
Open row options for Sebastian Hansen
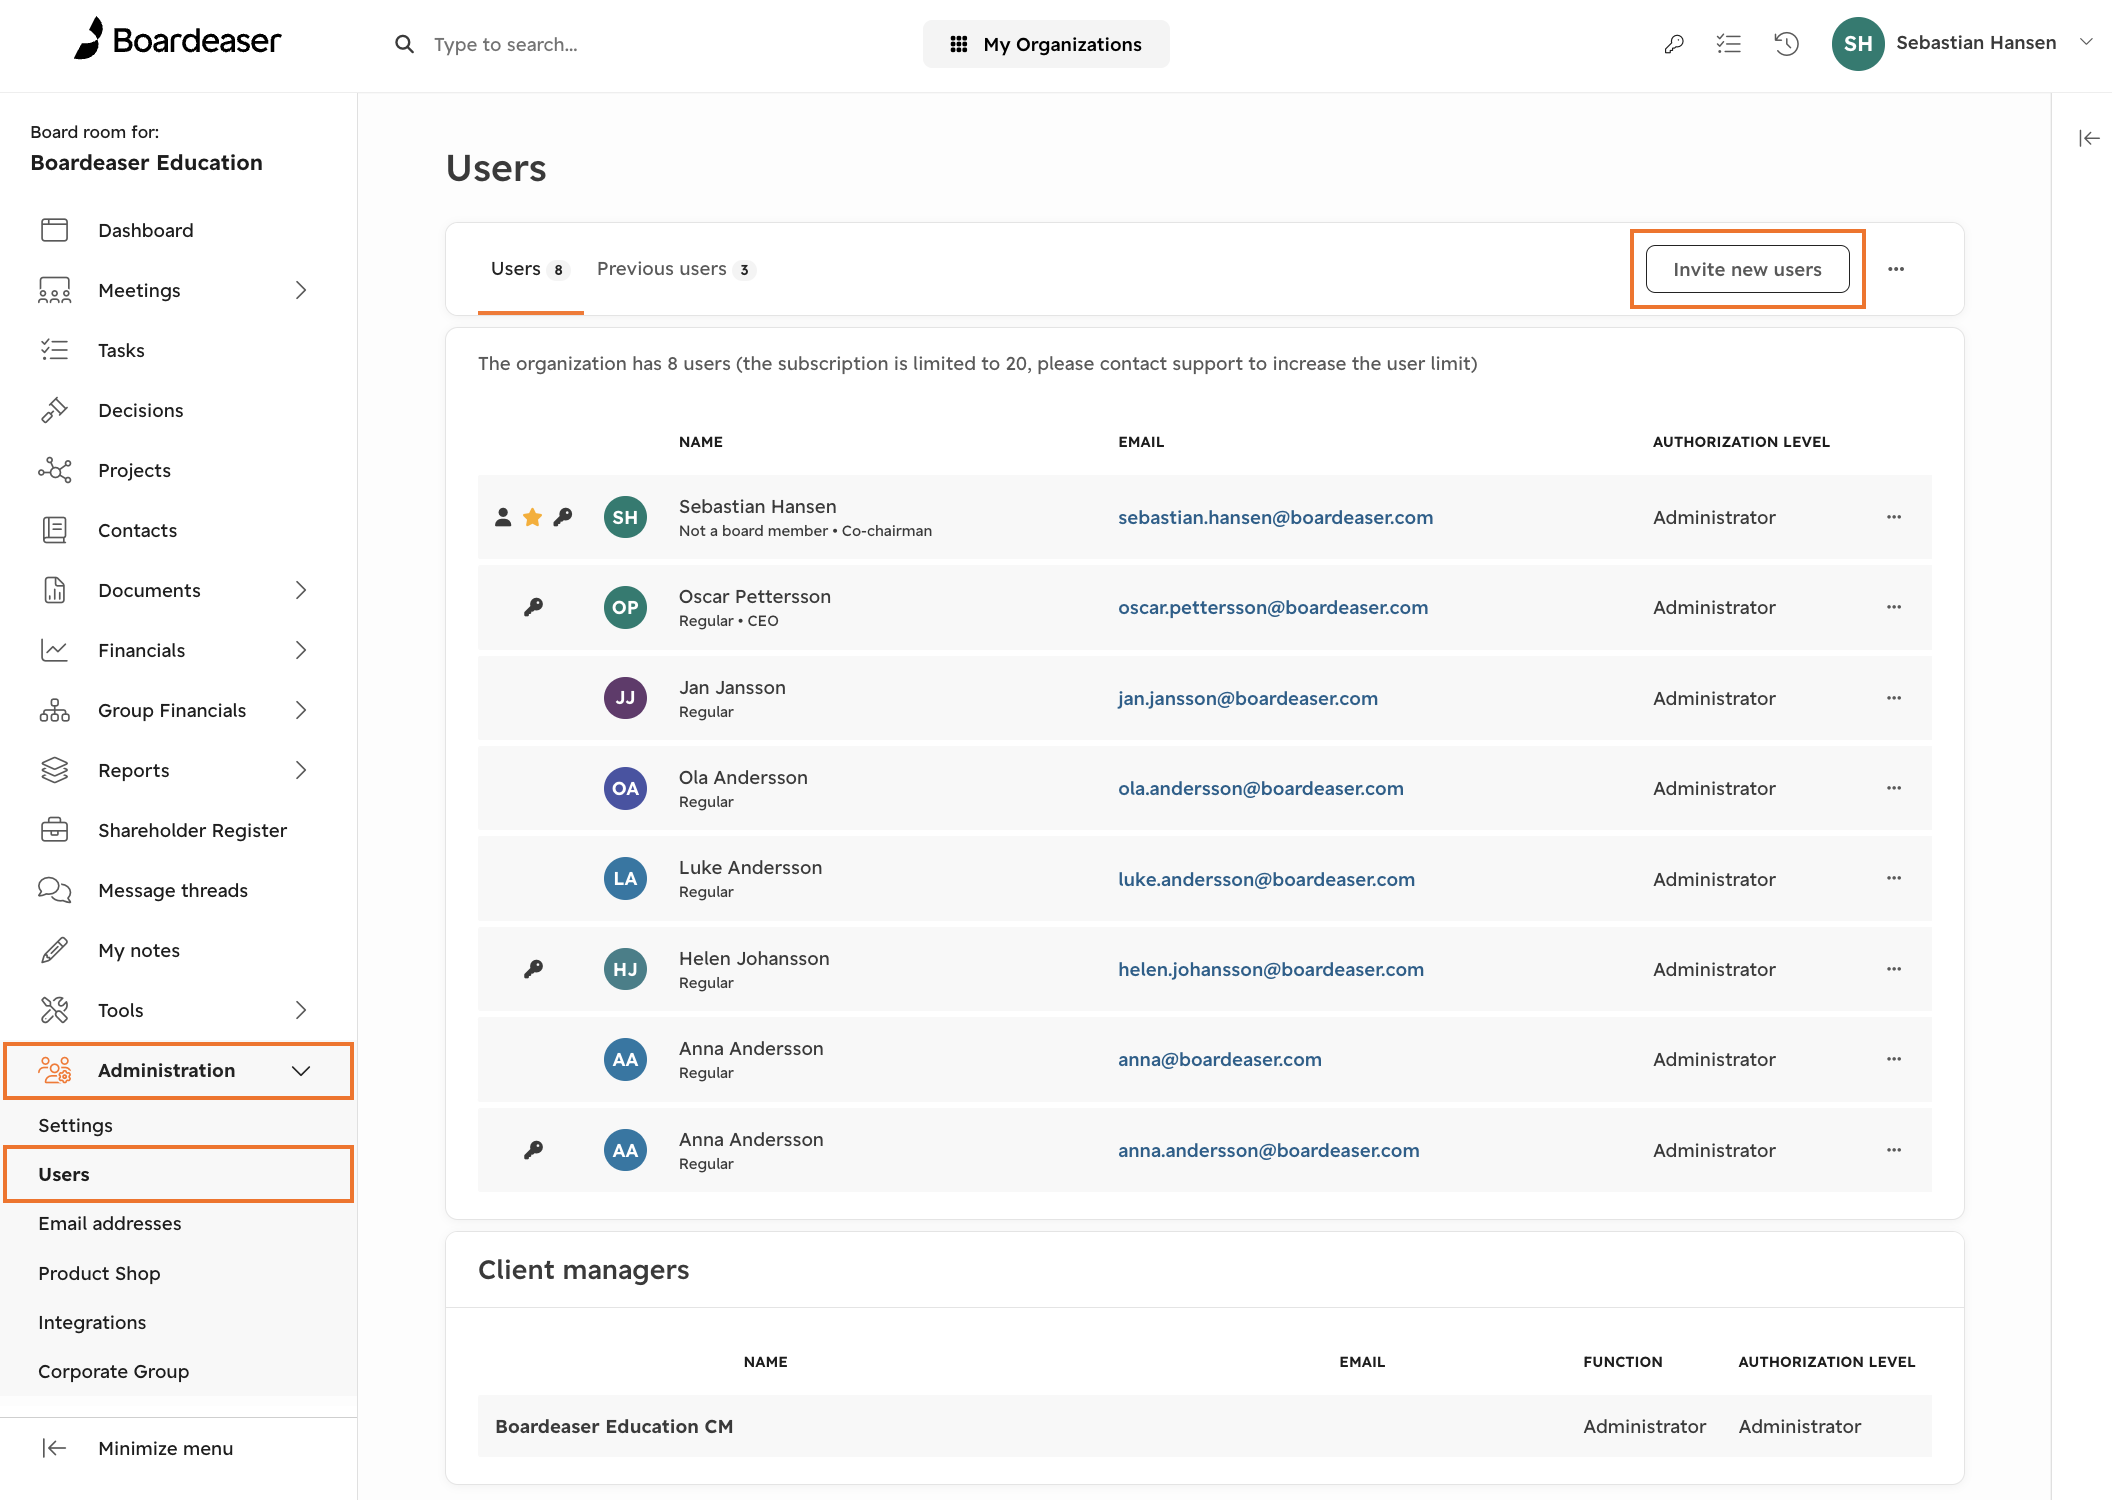point(1894,517)
